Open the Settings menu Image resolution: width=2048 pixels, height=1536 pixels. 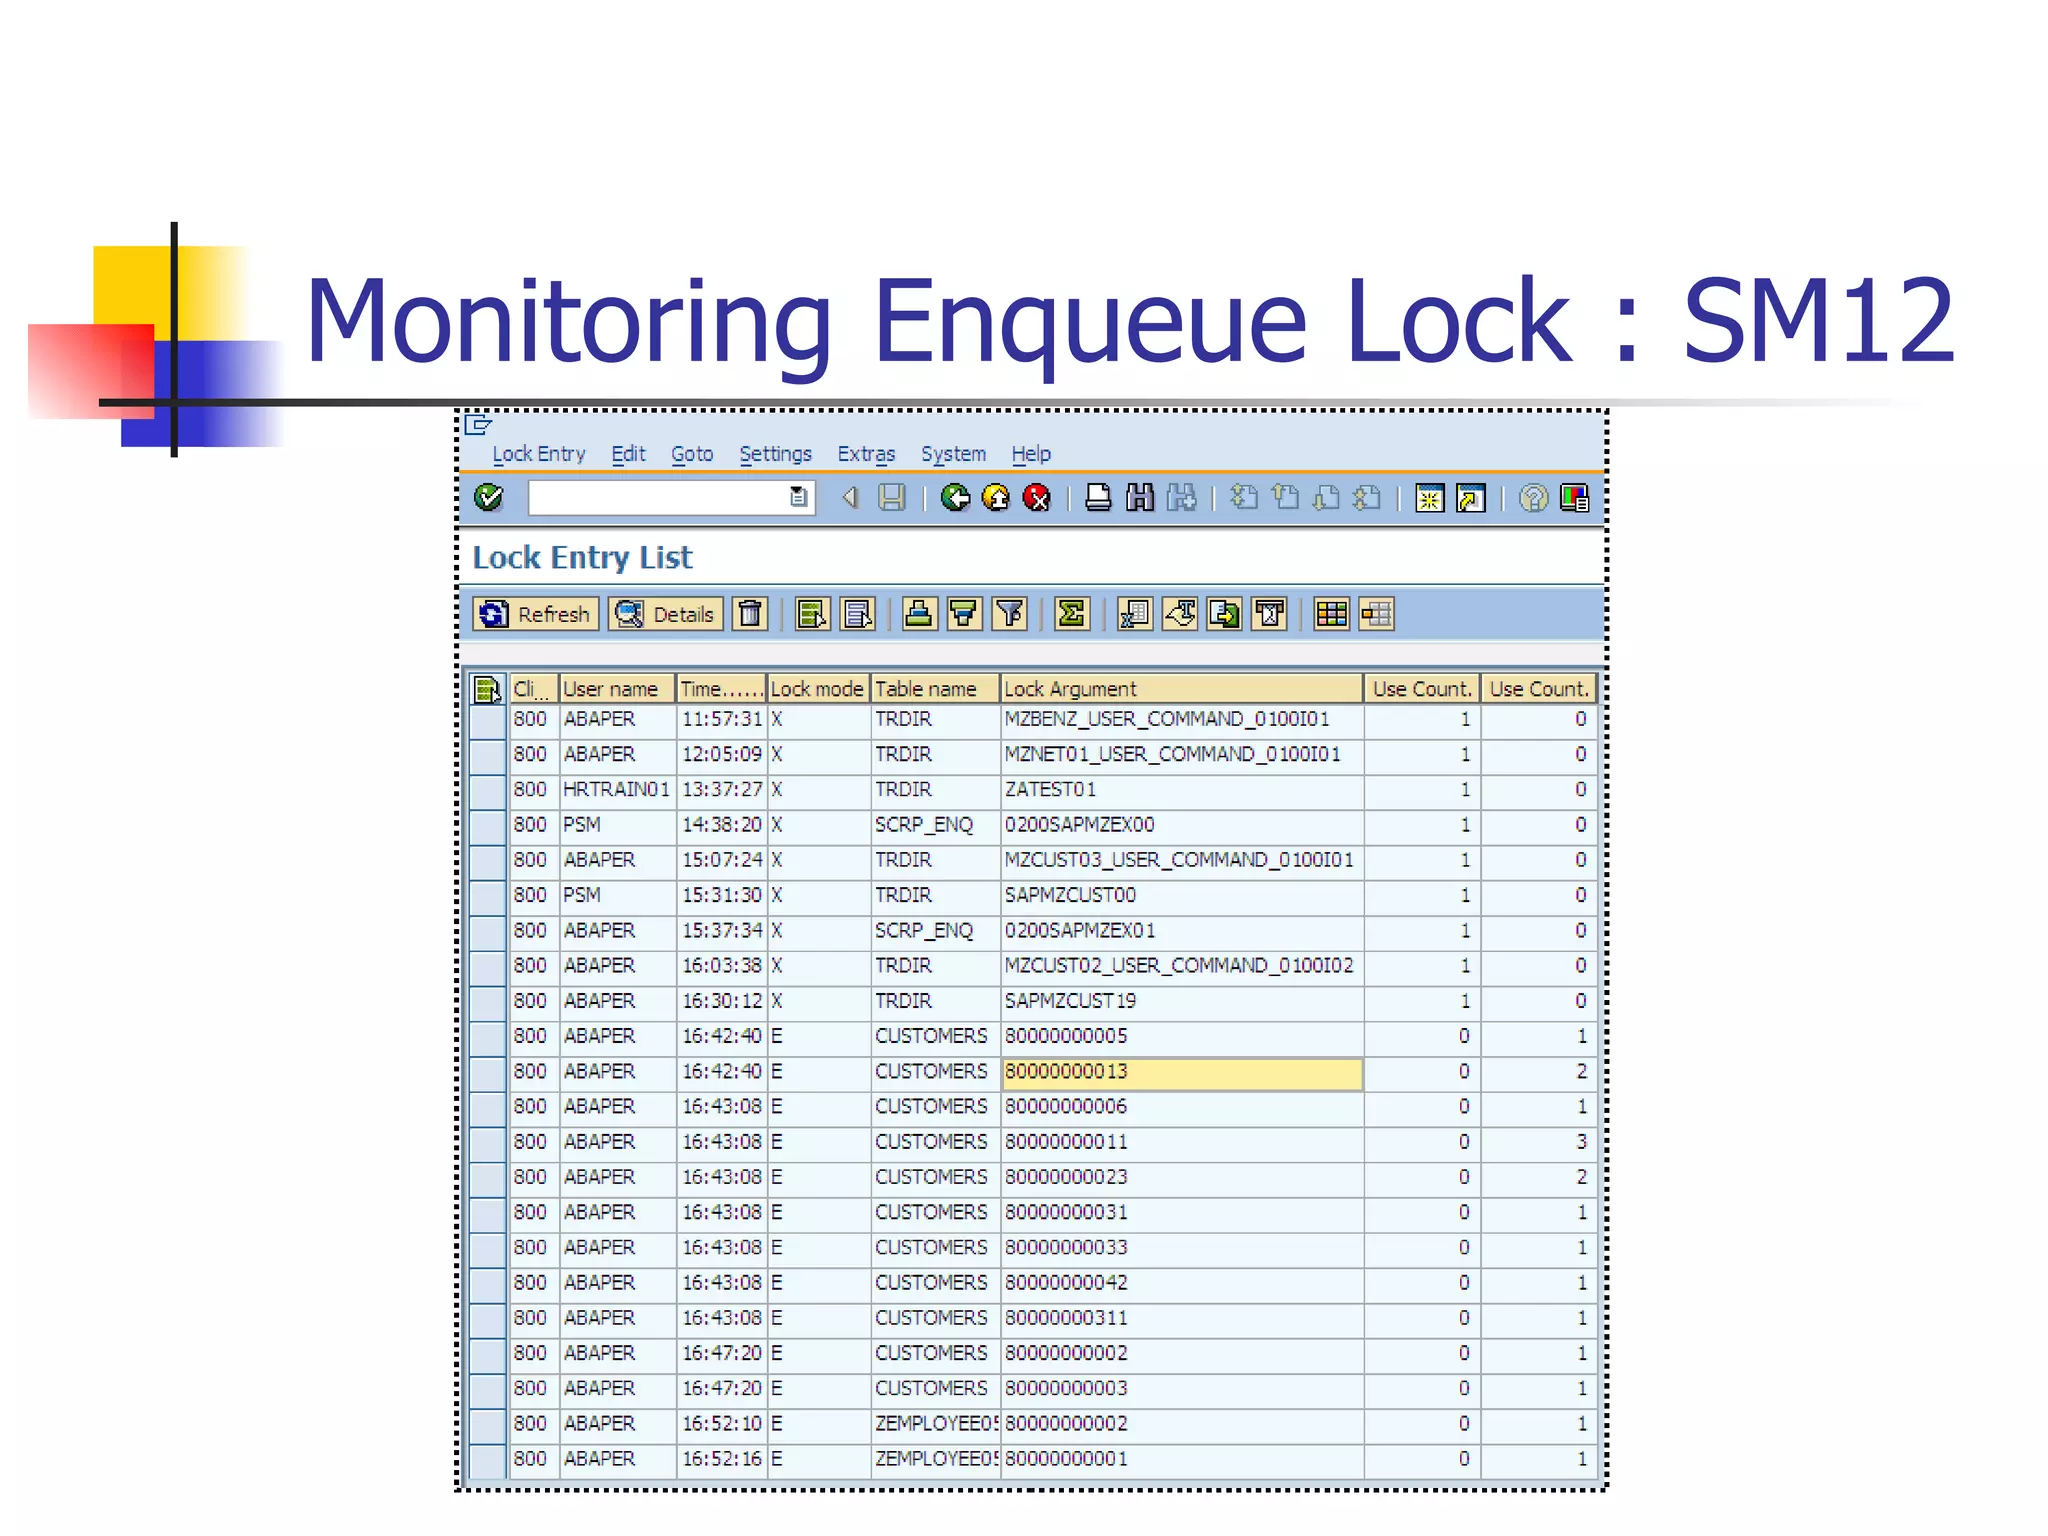(x=775, y=454)
